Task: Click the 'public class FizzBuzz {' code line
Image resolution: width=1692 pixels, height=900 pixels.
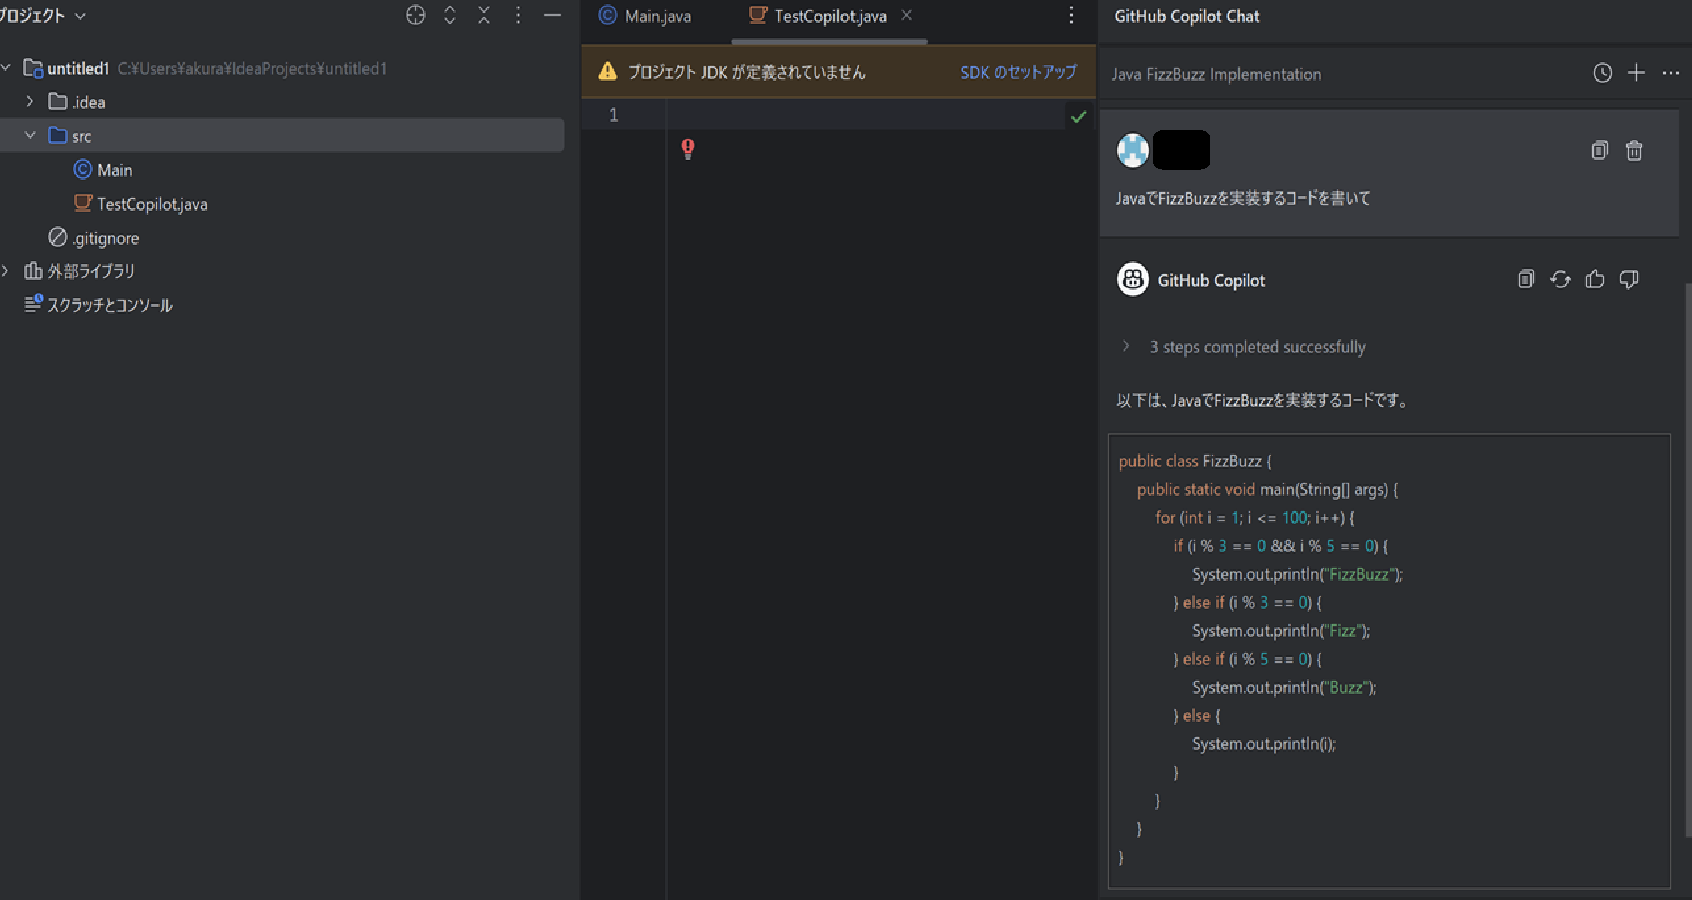Action: [x=1195, y=461]
